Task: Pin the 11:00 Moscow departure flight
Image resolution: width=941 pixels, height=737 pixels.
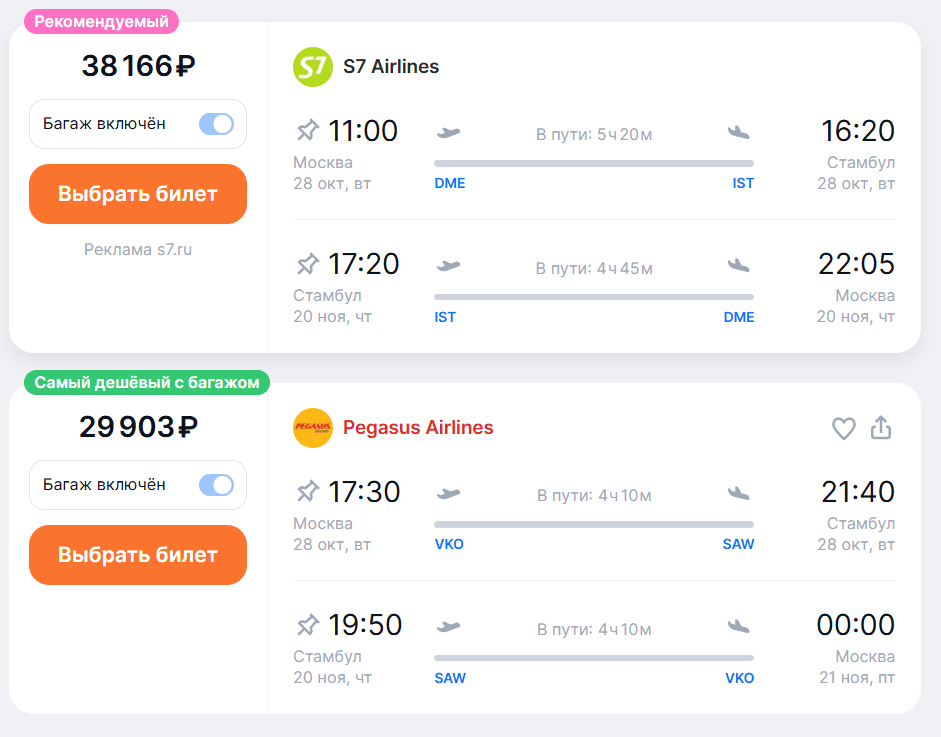Action: click(x=308, y=130)
